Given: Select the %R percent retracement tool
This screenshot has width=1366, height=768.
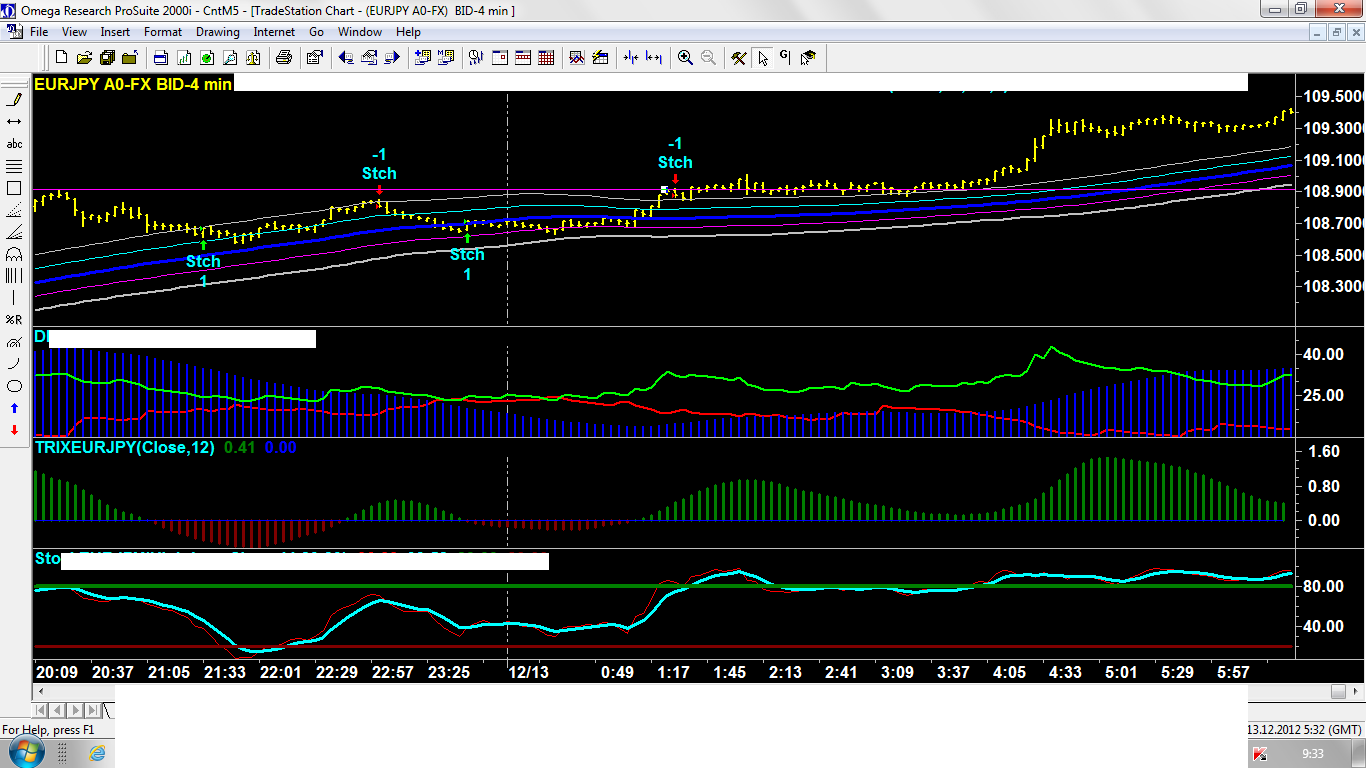Looking at the screenshot, I should pyautogui.click(x=14, y=320).
